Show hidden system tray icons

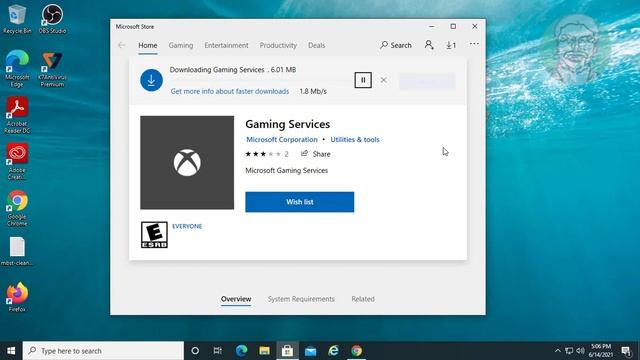[558, 351]
